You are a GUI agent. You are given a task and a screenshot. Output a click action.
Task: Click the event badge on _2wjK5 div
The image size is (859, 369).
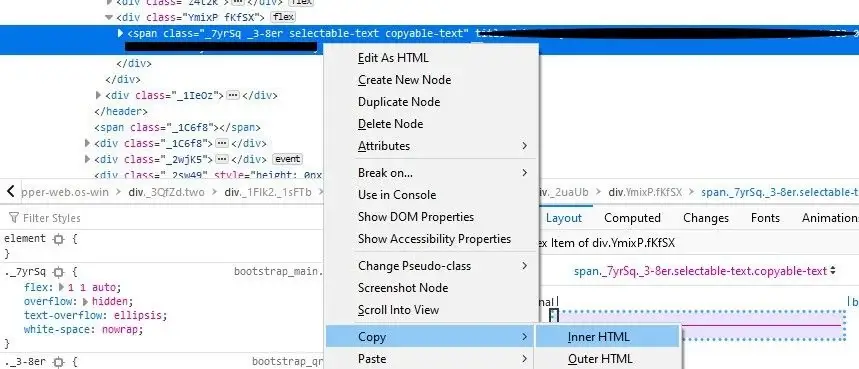coord(287,159)
